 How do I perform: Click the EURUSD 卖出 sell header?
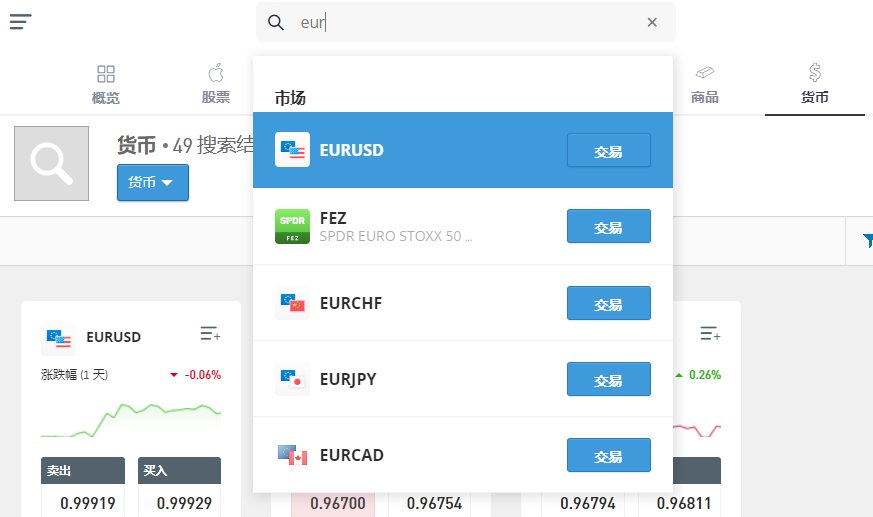click(x=83, y=471)
